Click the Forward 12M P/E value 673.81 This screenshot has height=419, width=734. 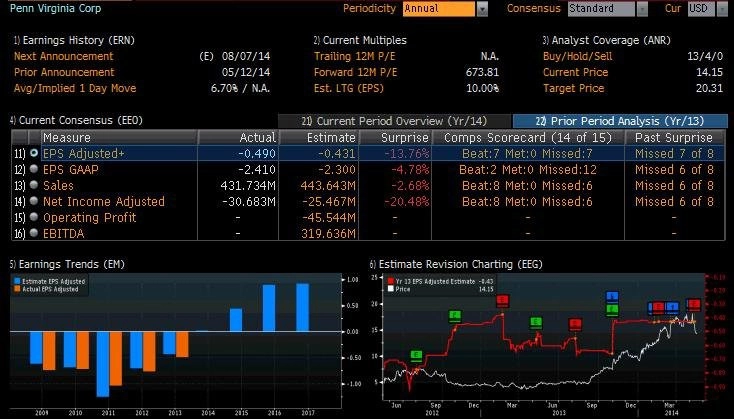(482, 72)
